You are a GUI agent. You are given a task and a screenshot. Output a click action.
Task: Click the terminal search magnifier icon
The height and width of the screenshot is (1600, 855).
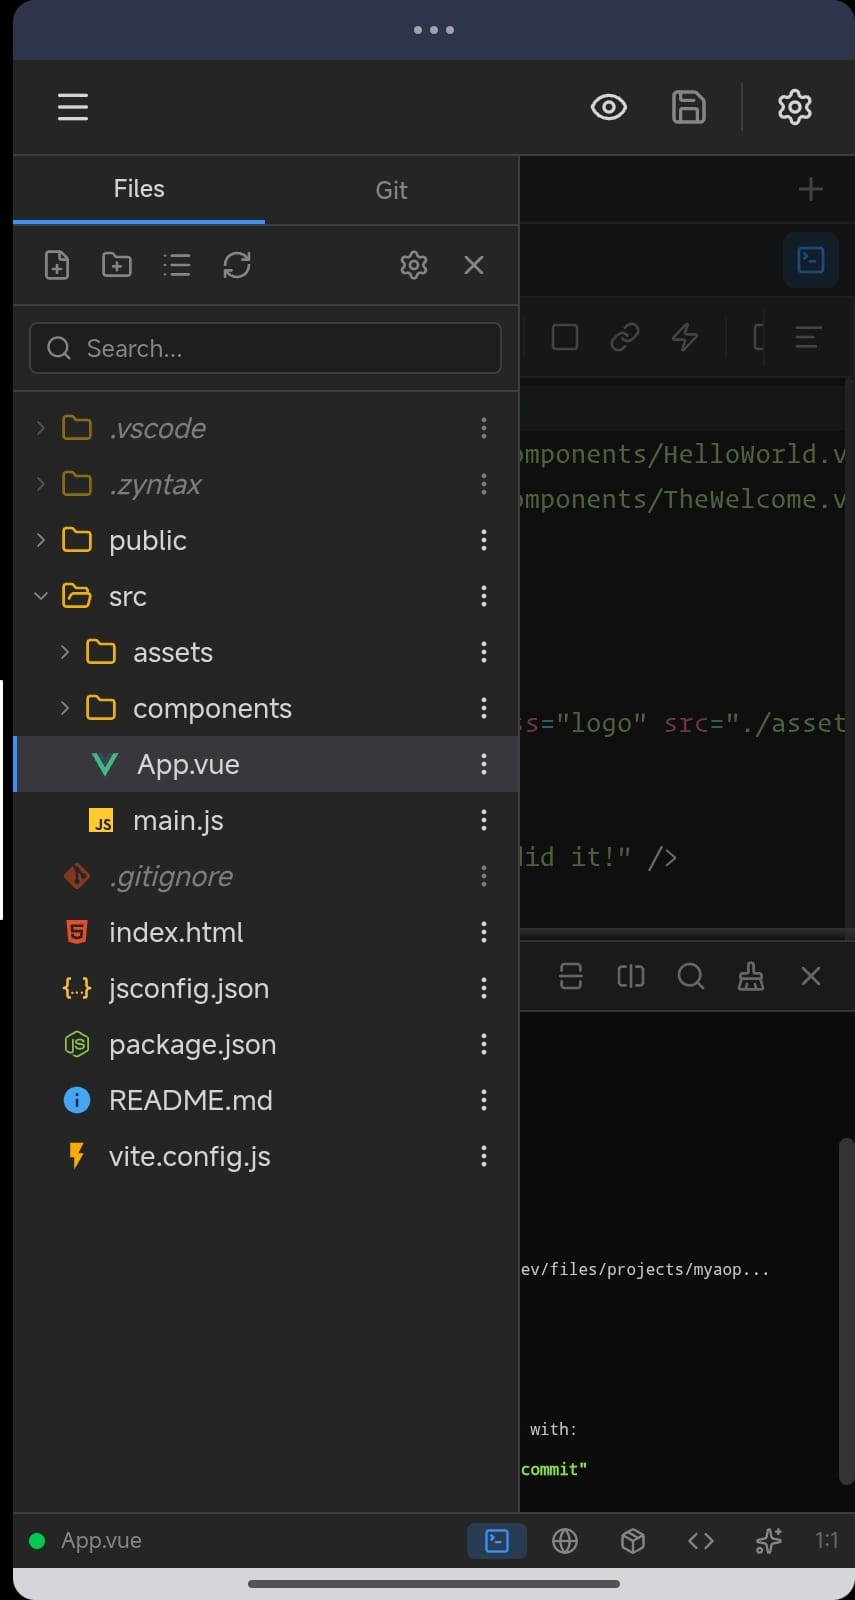click(691, 976)
